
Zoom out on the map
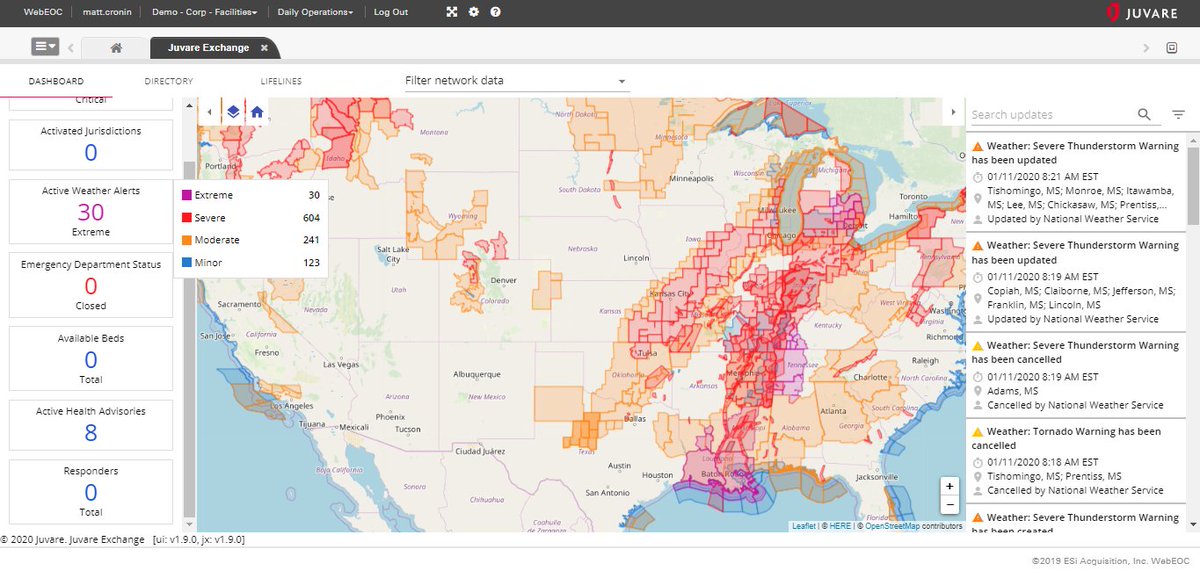[949, 505]
